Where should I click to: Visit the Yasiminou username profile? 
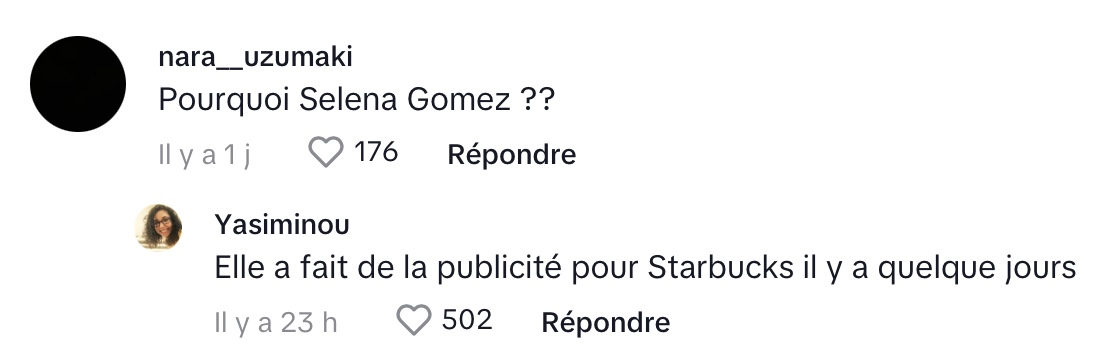[x=282, y=225]
